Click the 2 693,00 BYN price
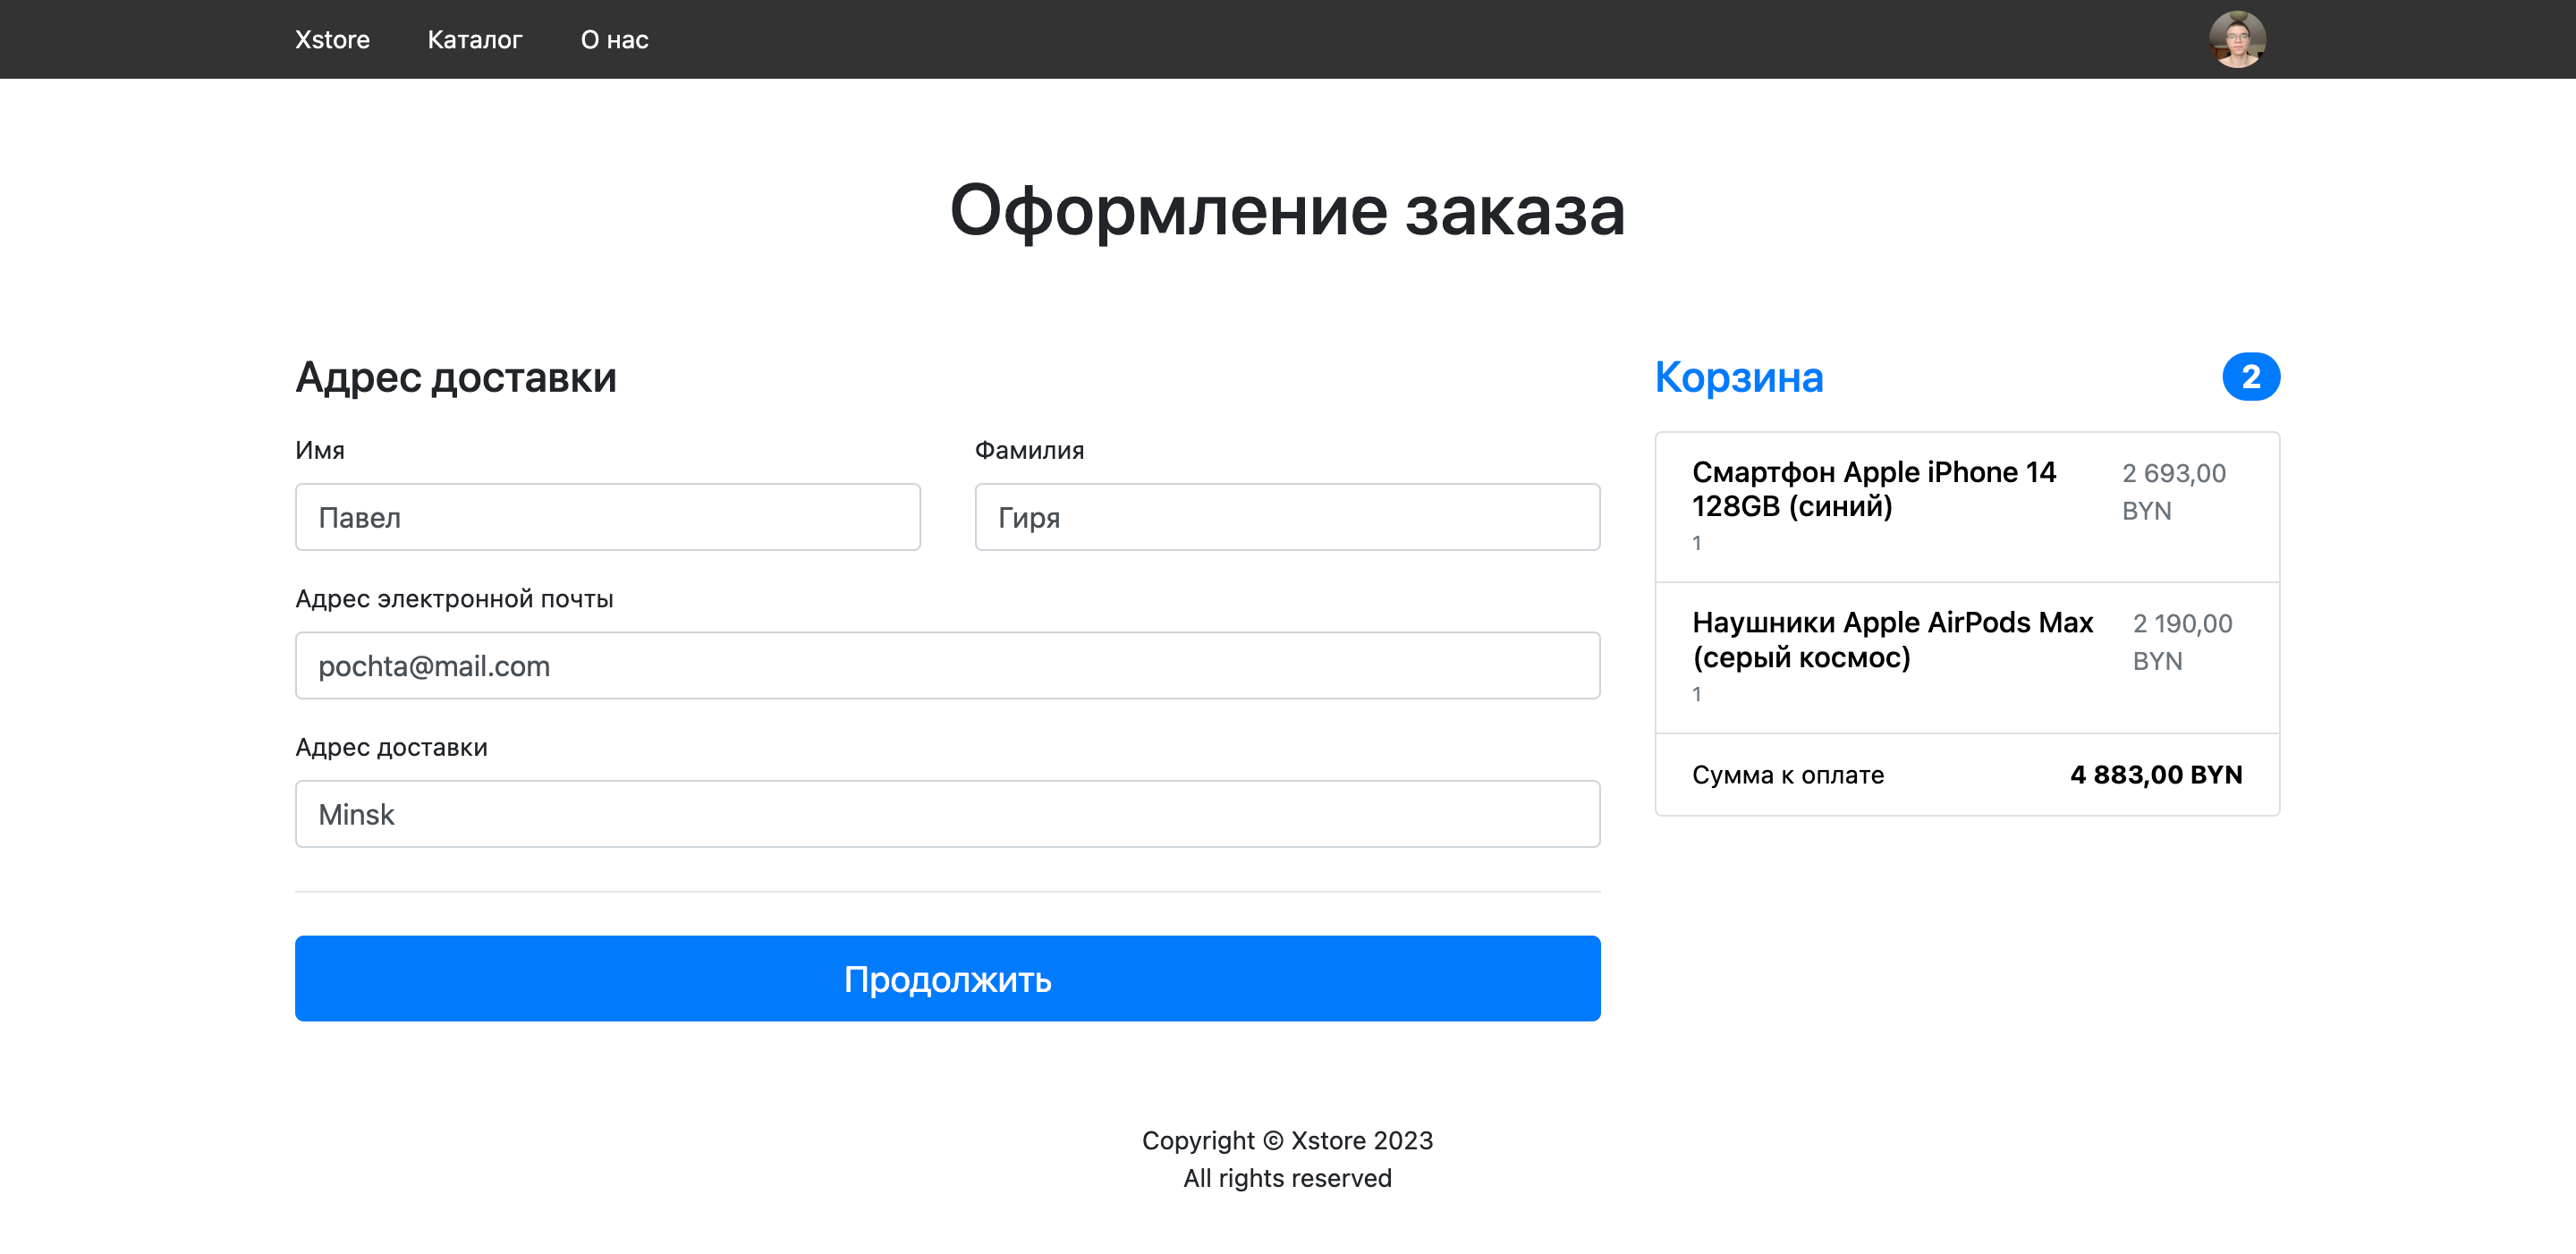The image size is (2576, 1254). tap(2174, 491)
